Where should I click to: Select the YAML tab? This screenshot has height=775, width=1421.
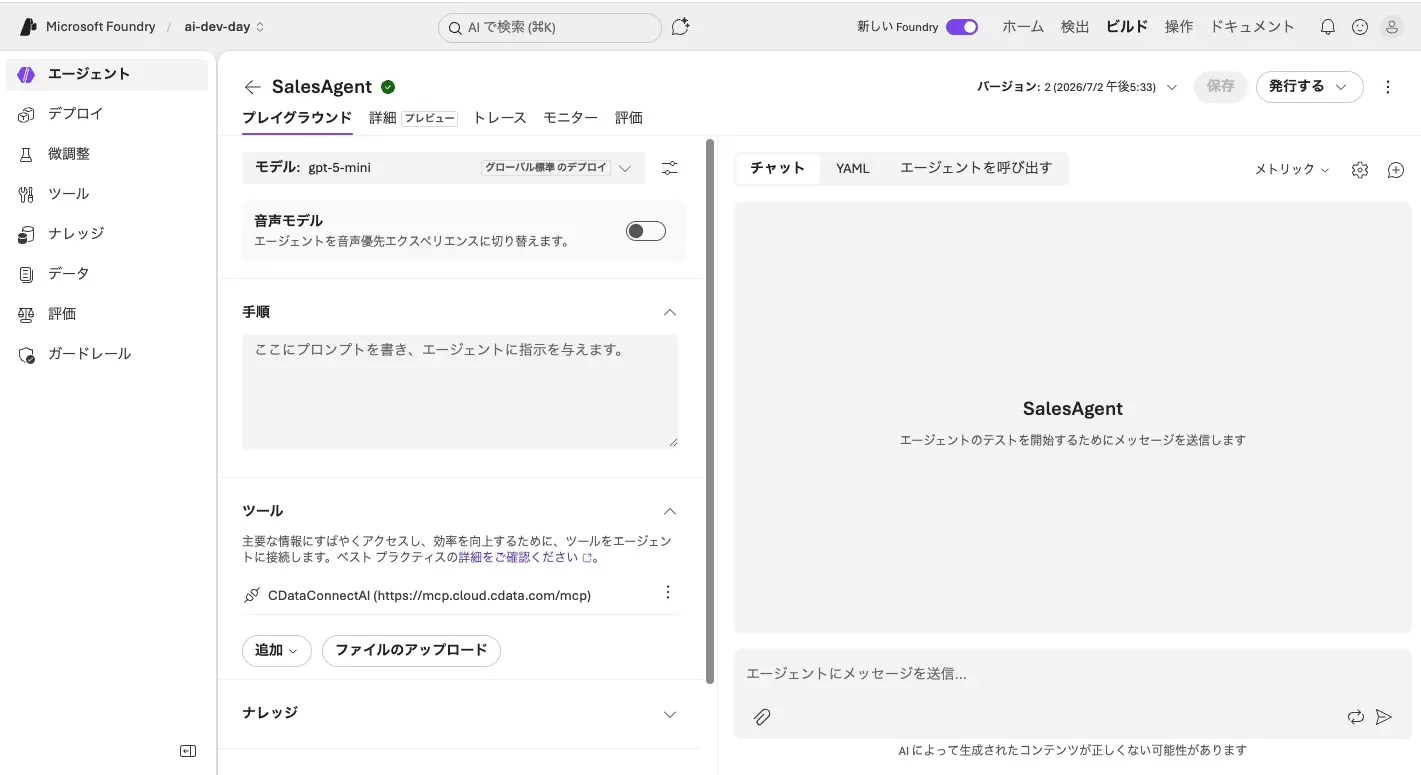click(853, 168)
